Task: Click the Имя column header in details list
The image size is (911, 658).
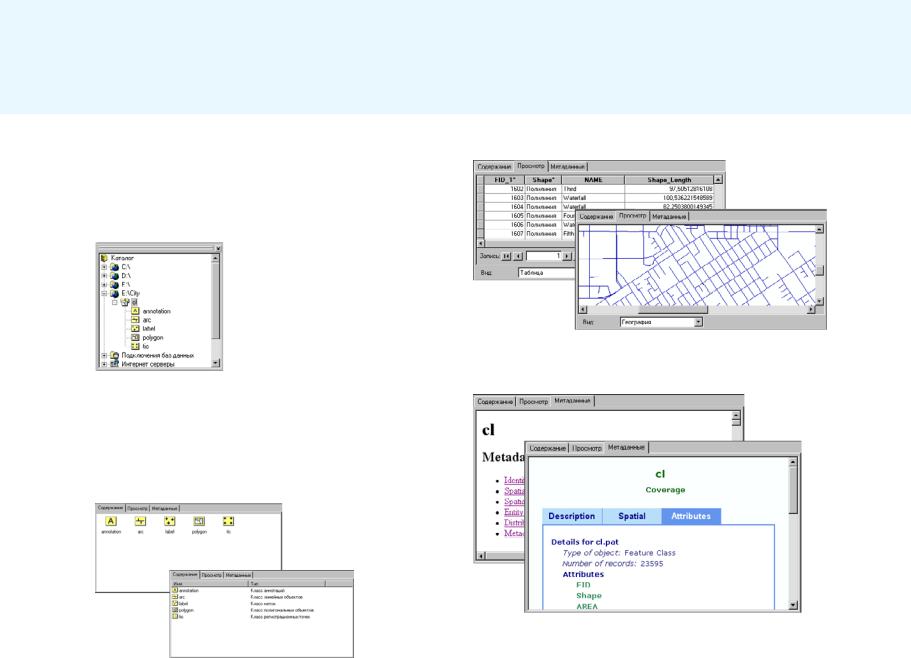Action: (x=210, y=583)
